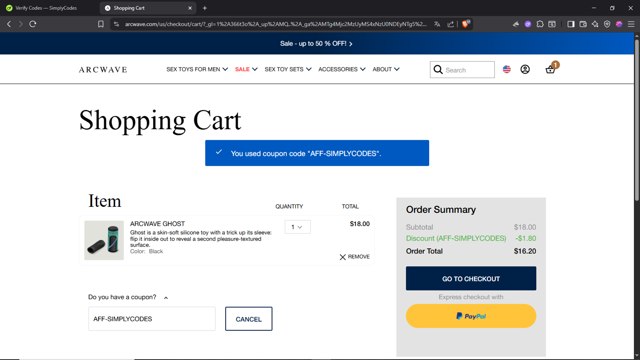The height and width of the screenshot is (360, 640).
Task: Bookmark this page with the bookmark icon
Action: (x=101, y=24)
